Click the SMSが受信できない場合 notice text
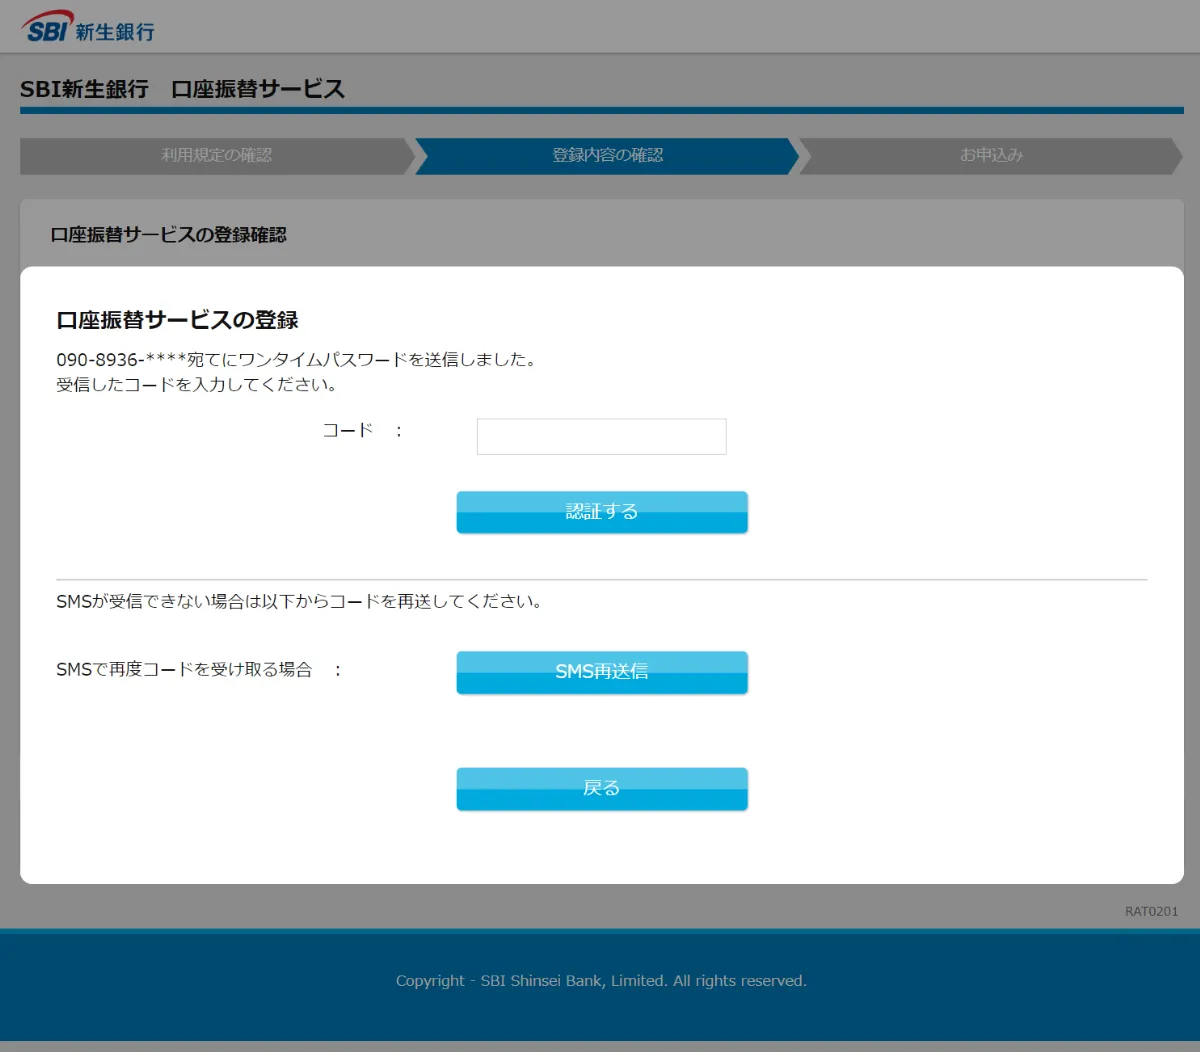The width and height of the screenshot is (1200, 1052). (299, 602)
